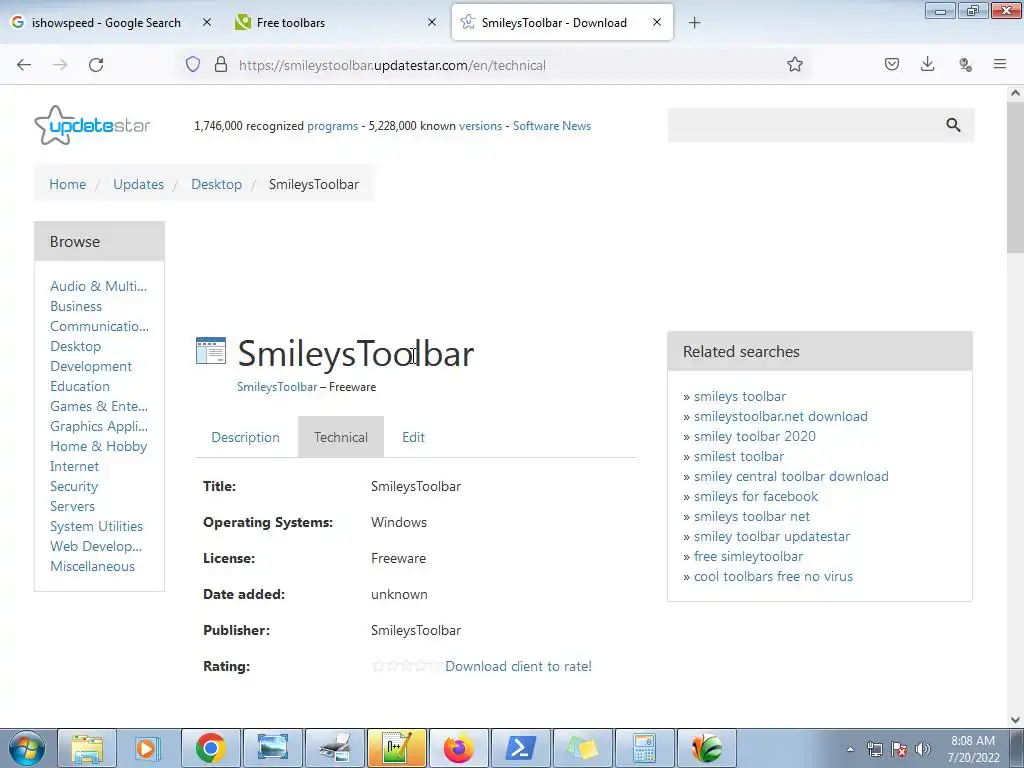
Task: Click the Updates breadcrumb link
Action: (x=138, y=184)
